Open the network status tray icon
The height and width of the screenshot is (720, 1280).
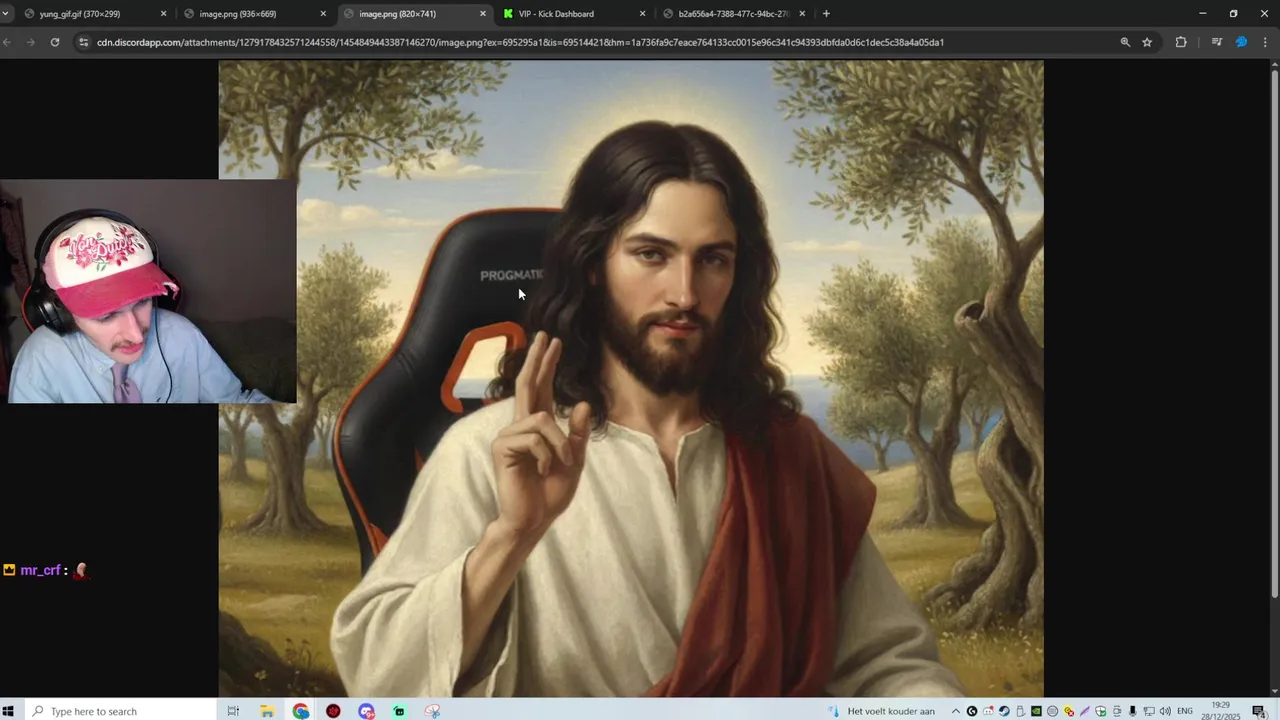(1149, 711)
